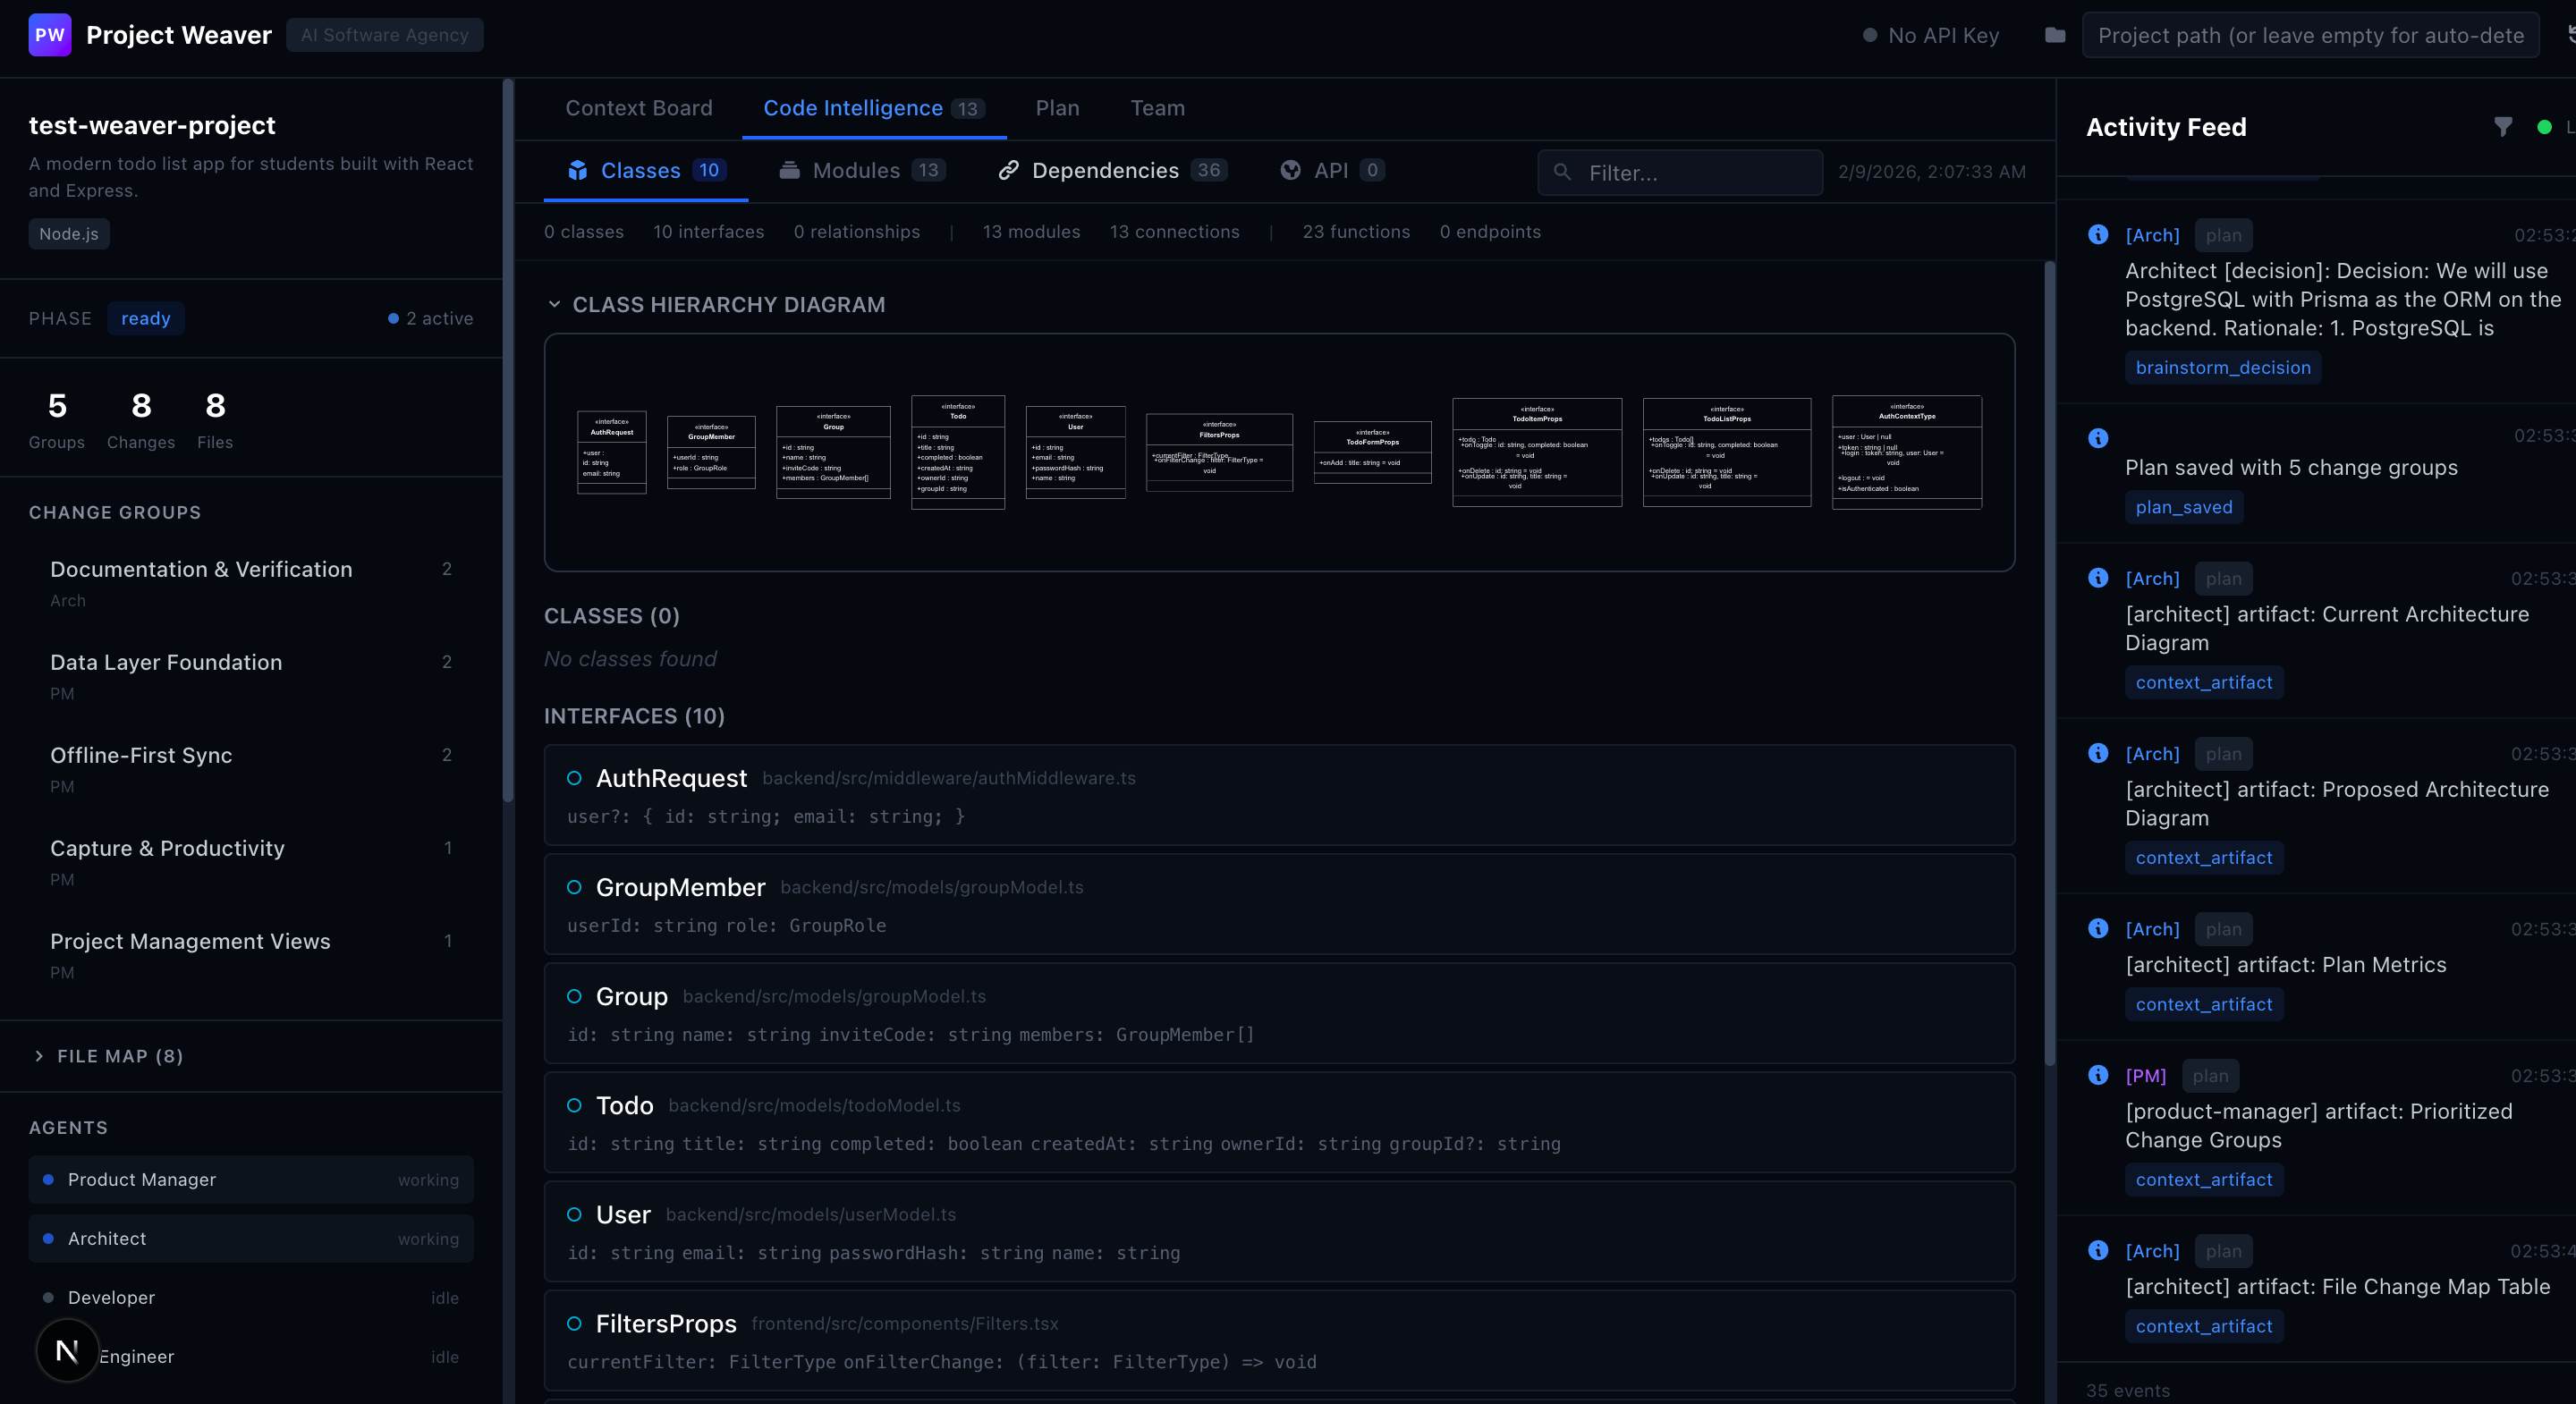Click the PW logo icon
Screen dimensions: 2576x1404
click(49, 35)
